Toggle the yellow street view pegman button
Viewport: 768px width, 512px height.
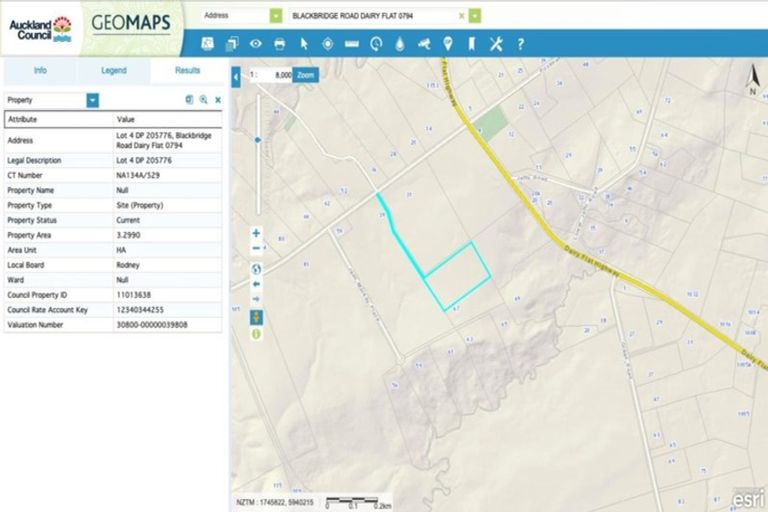coord(256,317)
